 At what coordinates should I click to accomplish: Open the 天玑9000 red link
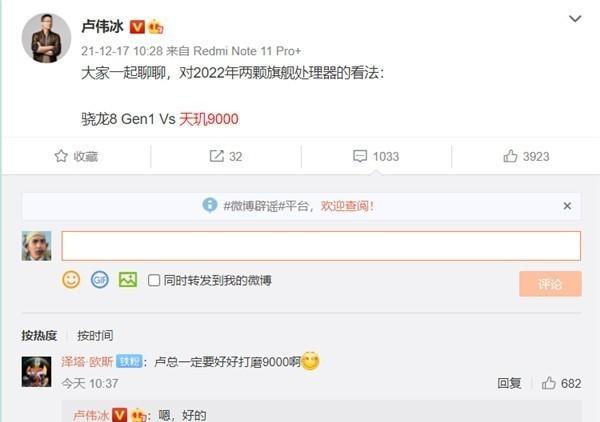[209, 119]
